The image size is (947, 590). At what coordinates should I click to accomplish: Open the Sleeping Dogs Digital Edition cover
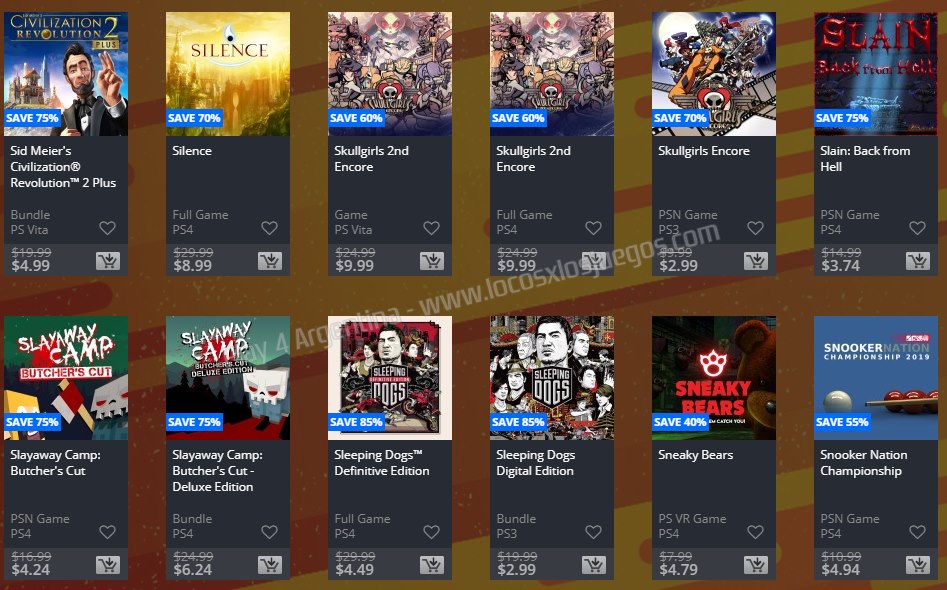pos(552,378)
